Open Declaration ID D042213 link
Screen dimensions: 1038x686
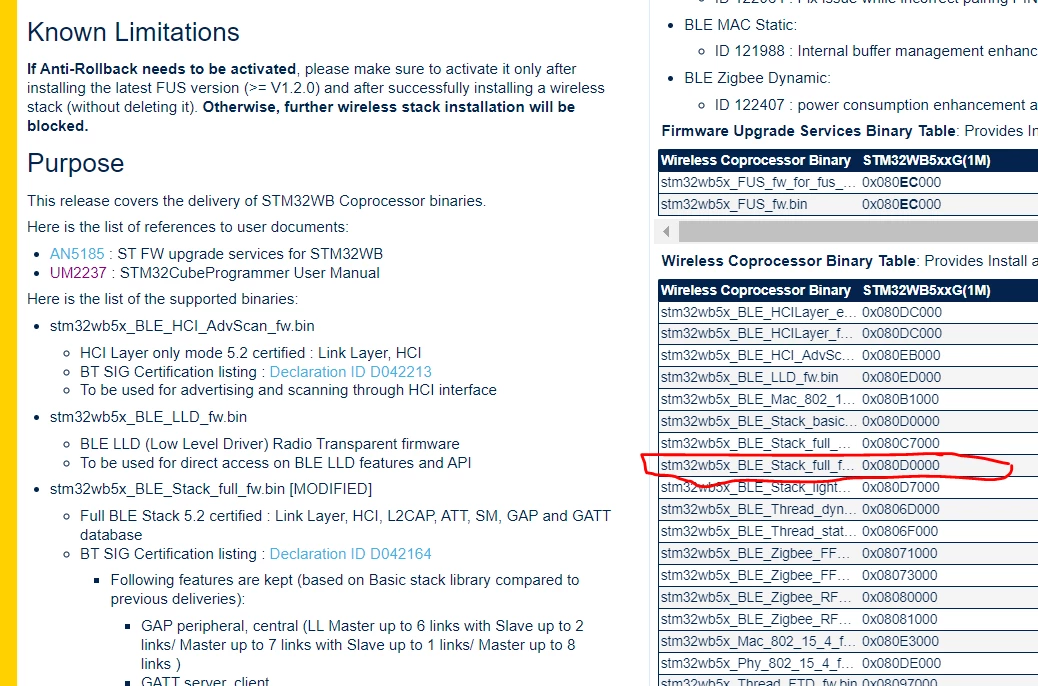click(x=350, y=371)
